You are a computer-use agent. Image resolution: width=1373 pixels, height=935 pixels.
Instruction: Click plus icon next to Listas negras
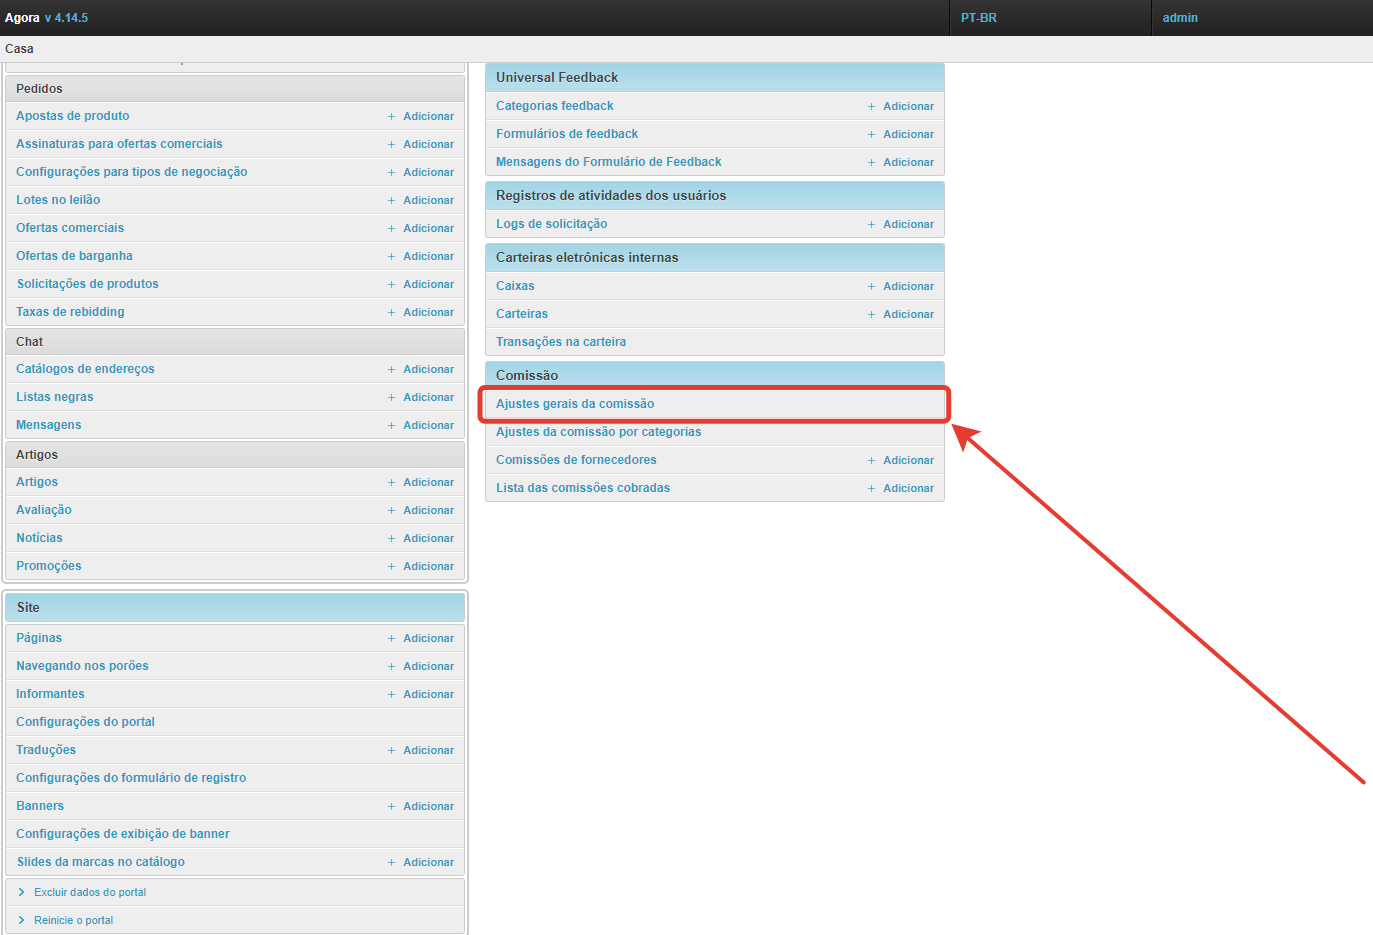click(391, 398)
